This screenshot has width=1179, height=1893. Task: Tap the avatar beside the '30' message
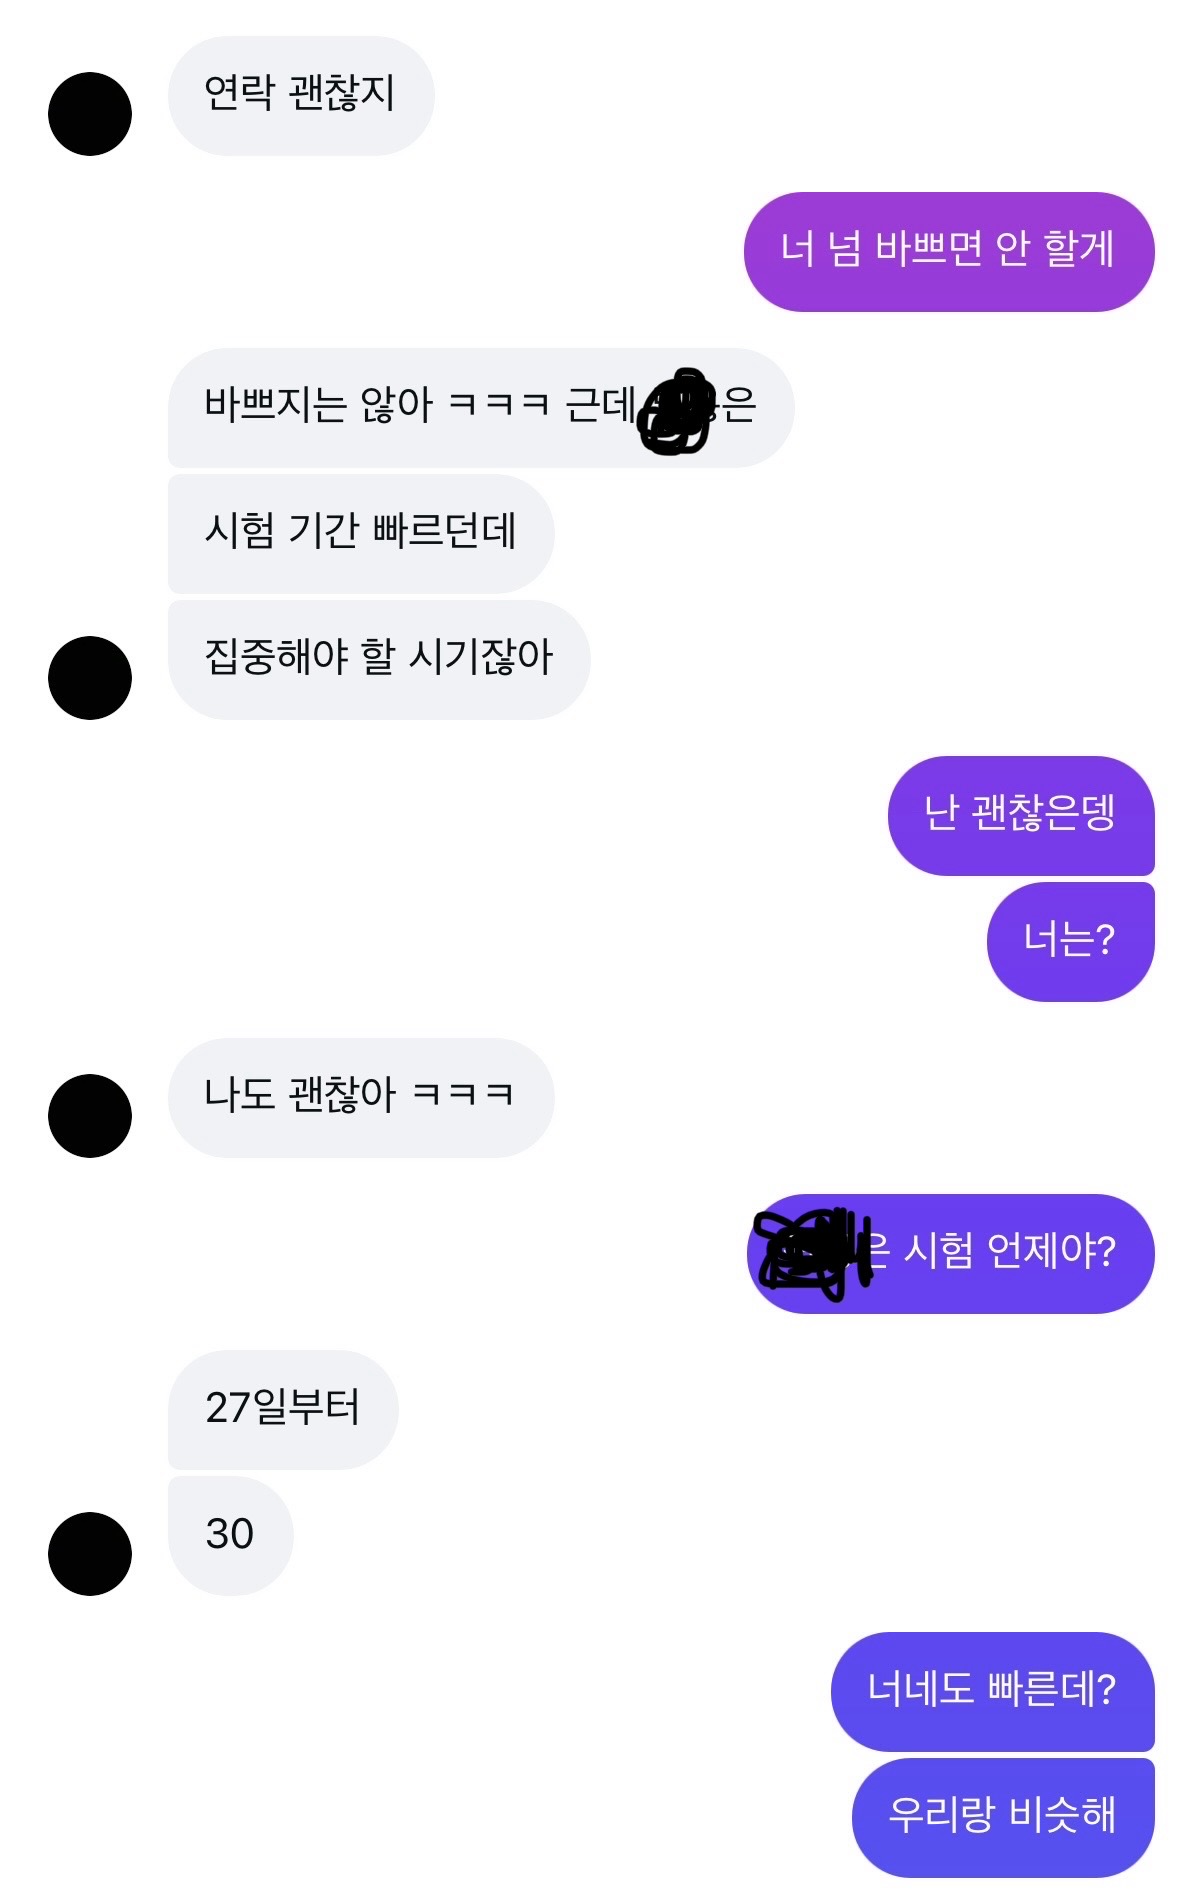coord(90,1554)
